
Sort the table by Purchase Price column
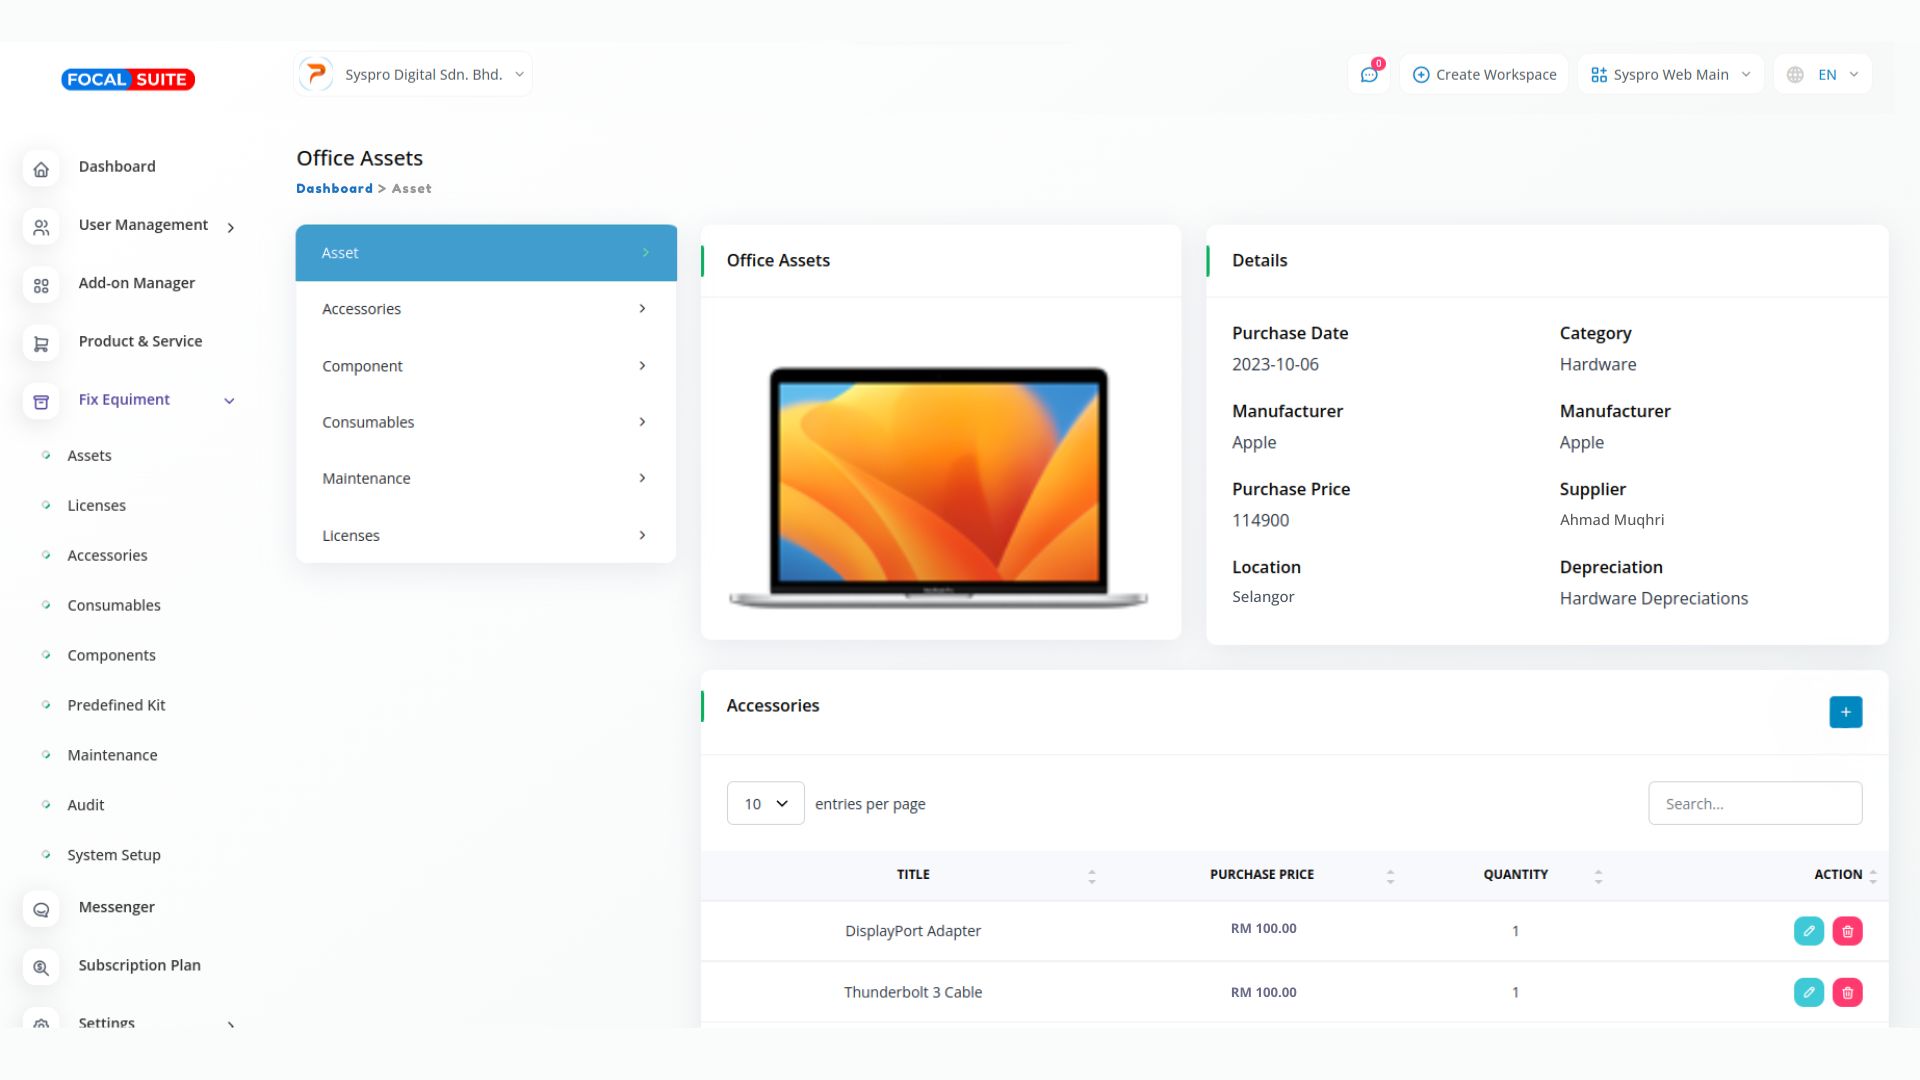tap(1262, 875)
